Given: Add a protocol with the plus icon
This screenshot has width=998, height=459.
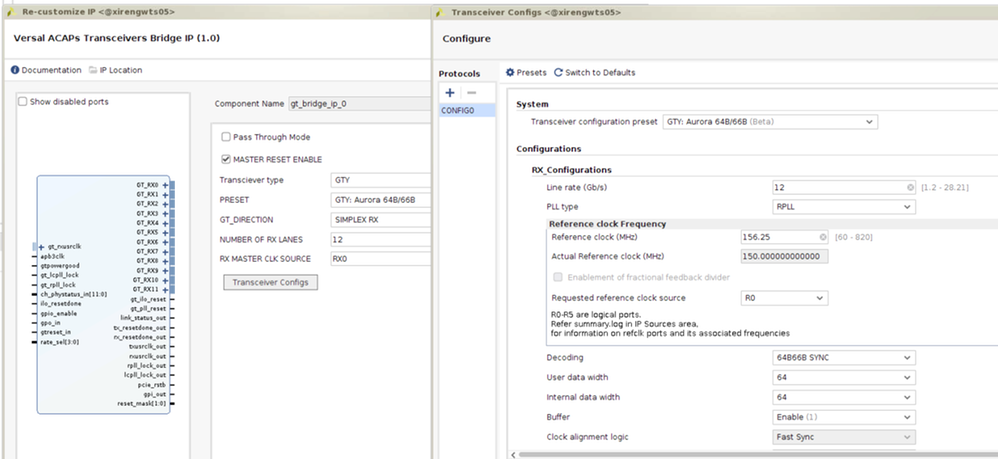Looking at the screenshot, I should 449,93.
